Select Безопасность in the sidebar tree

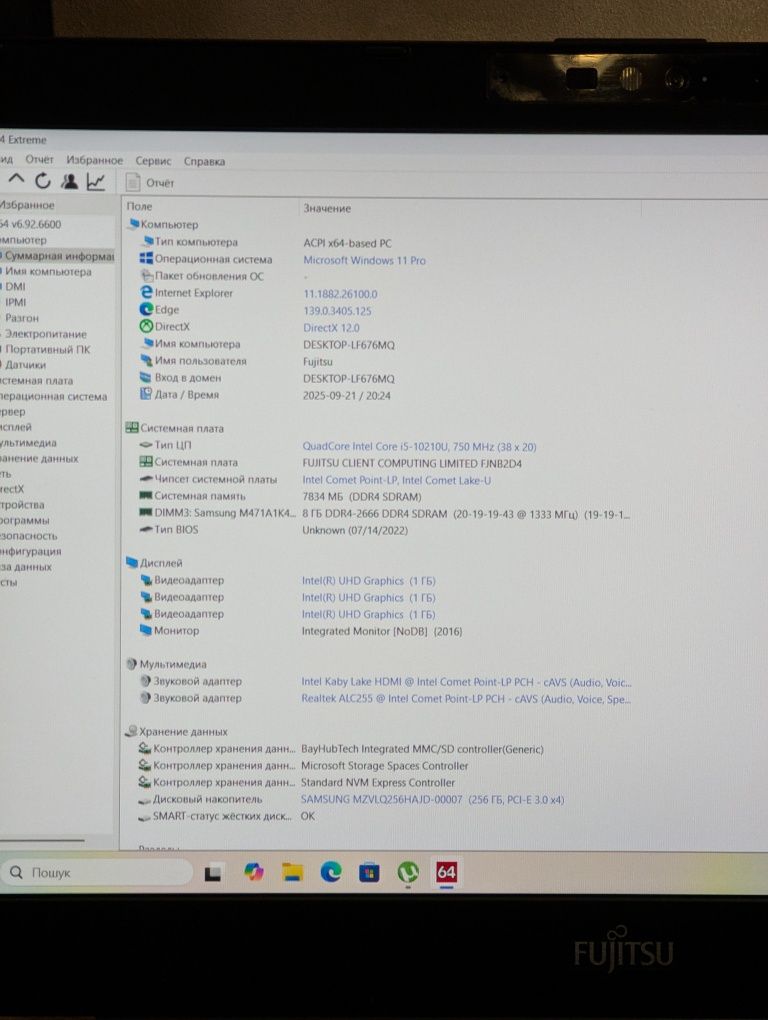tap(29, 536)
